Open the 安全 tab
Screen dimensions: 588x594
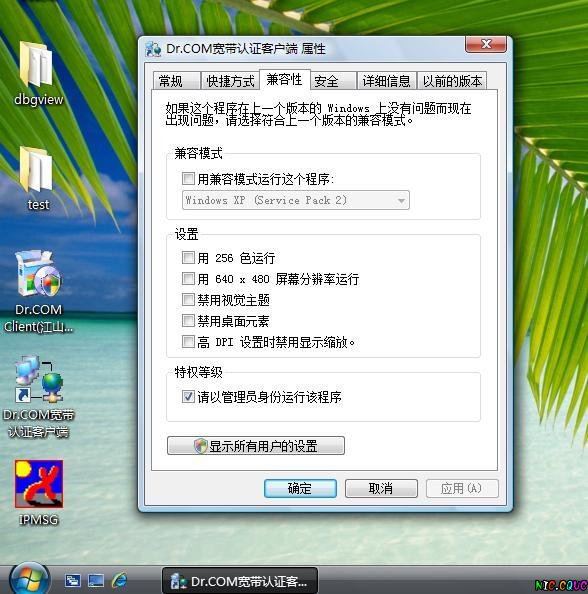point(333,81)
